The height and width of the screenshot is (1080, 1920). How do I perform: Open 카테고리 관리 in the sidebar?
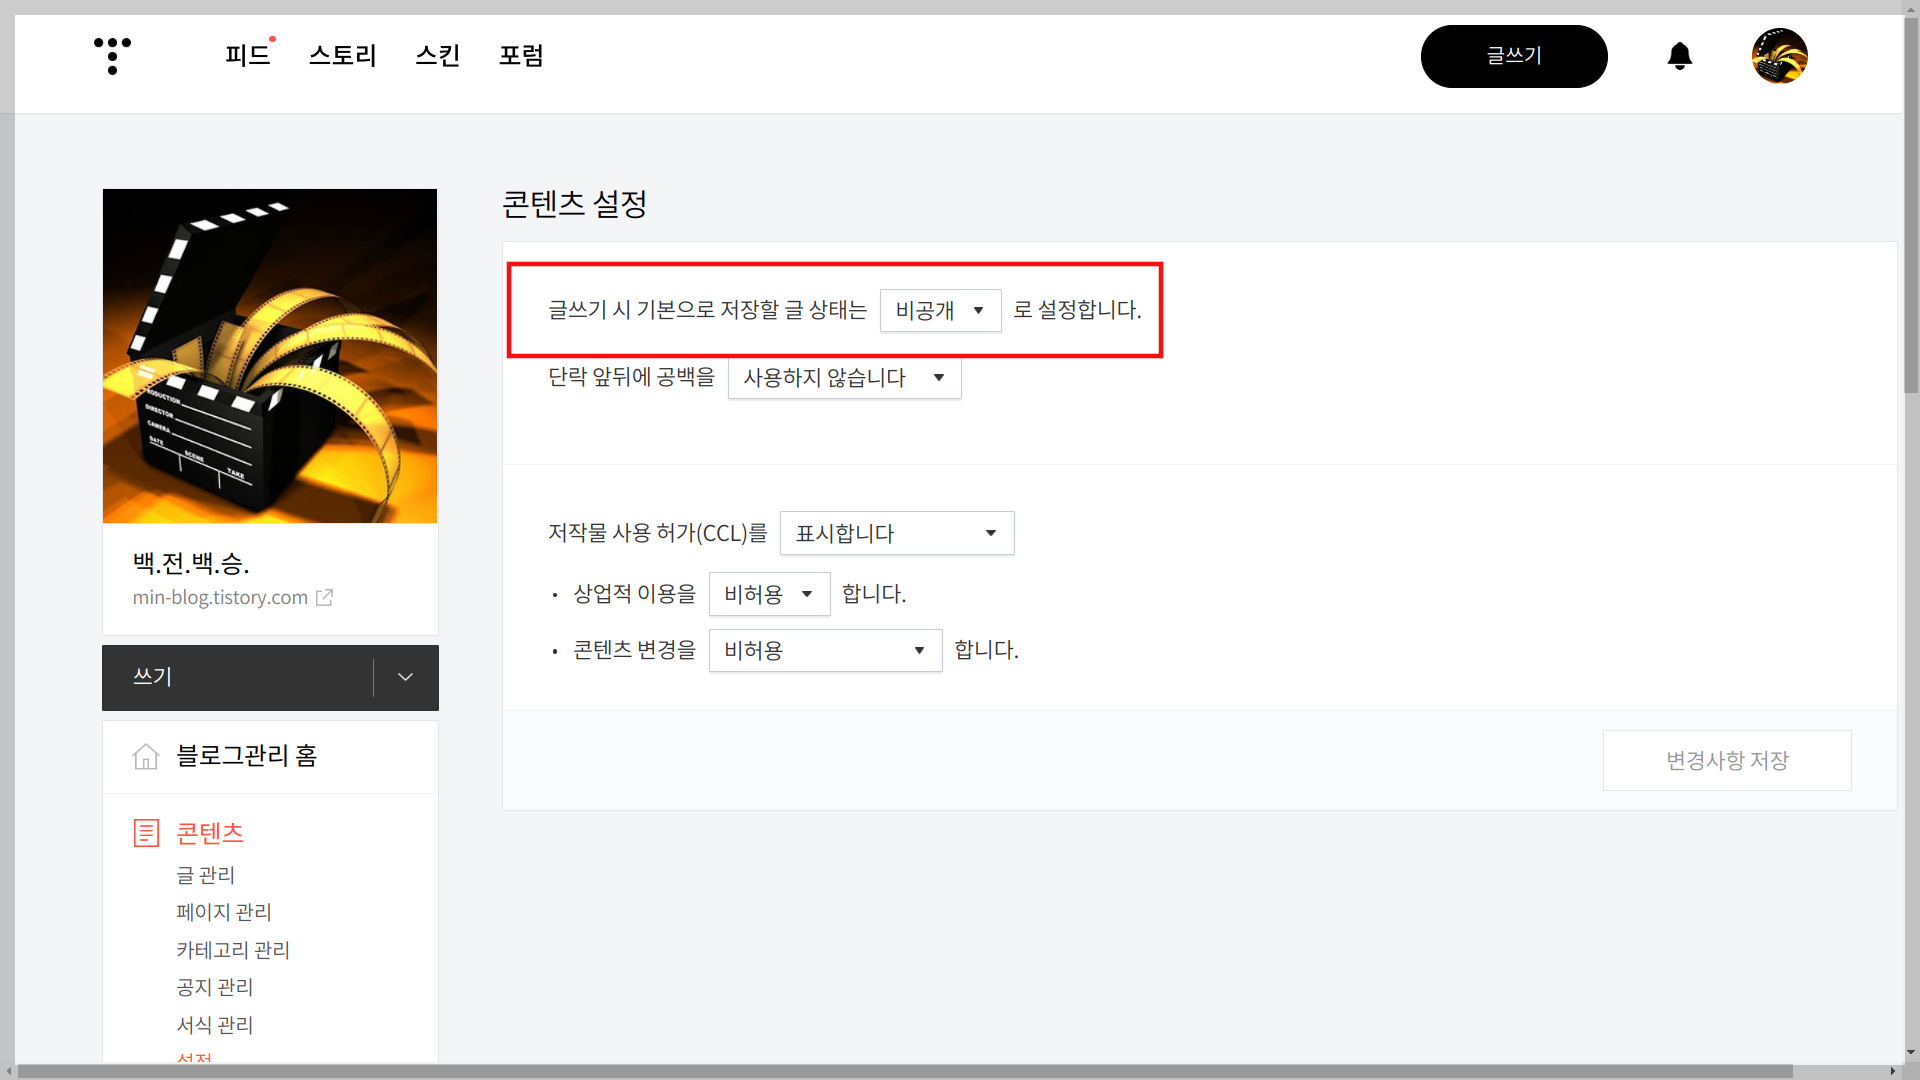pos(233,949)
